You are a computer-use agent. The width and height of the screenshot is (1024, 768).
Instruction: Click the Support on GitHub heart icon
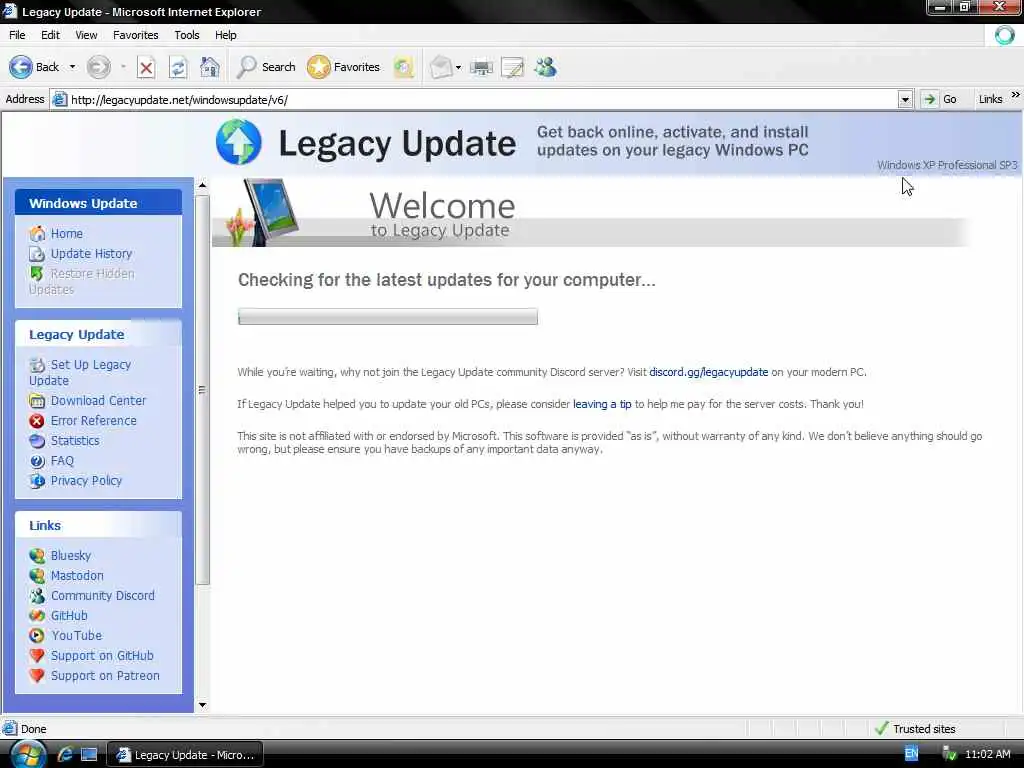[37, 656]
